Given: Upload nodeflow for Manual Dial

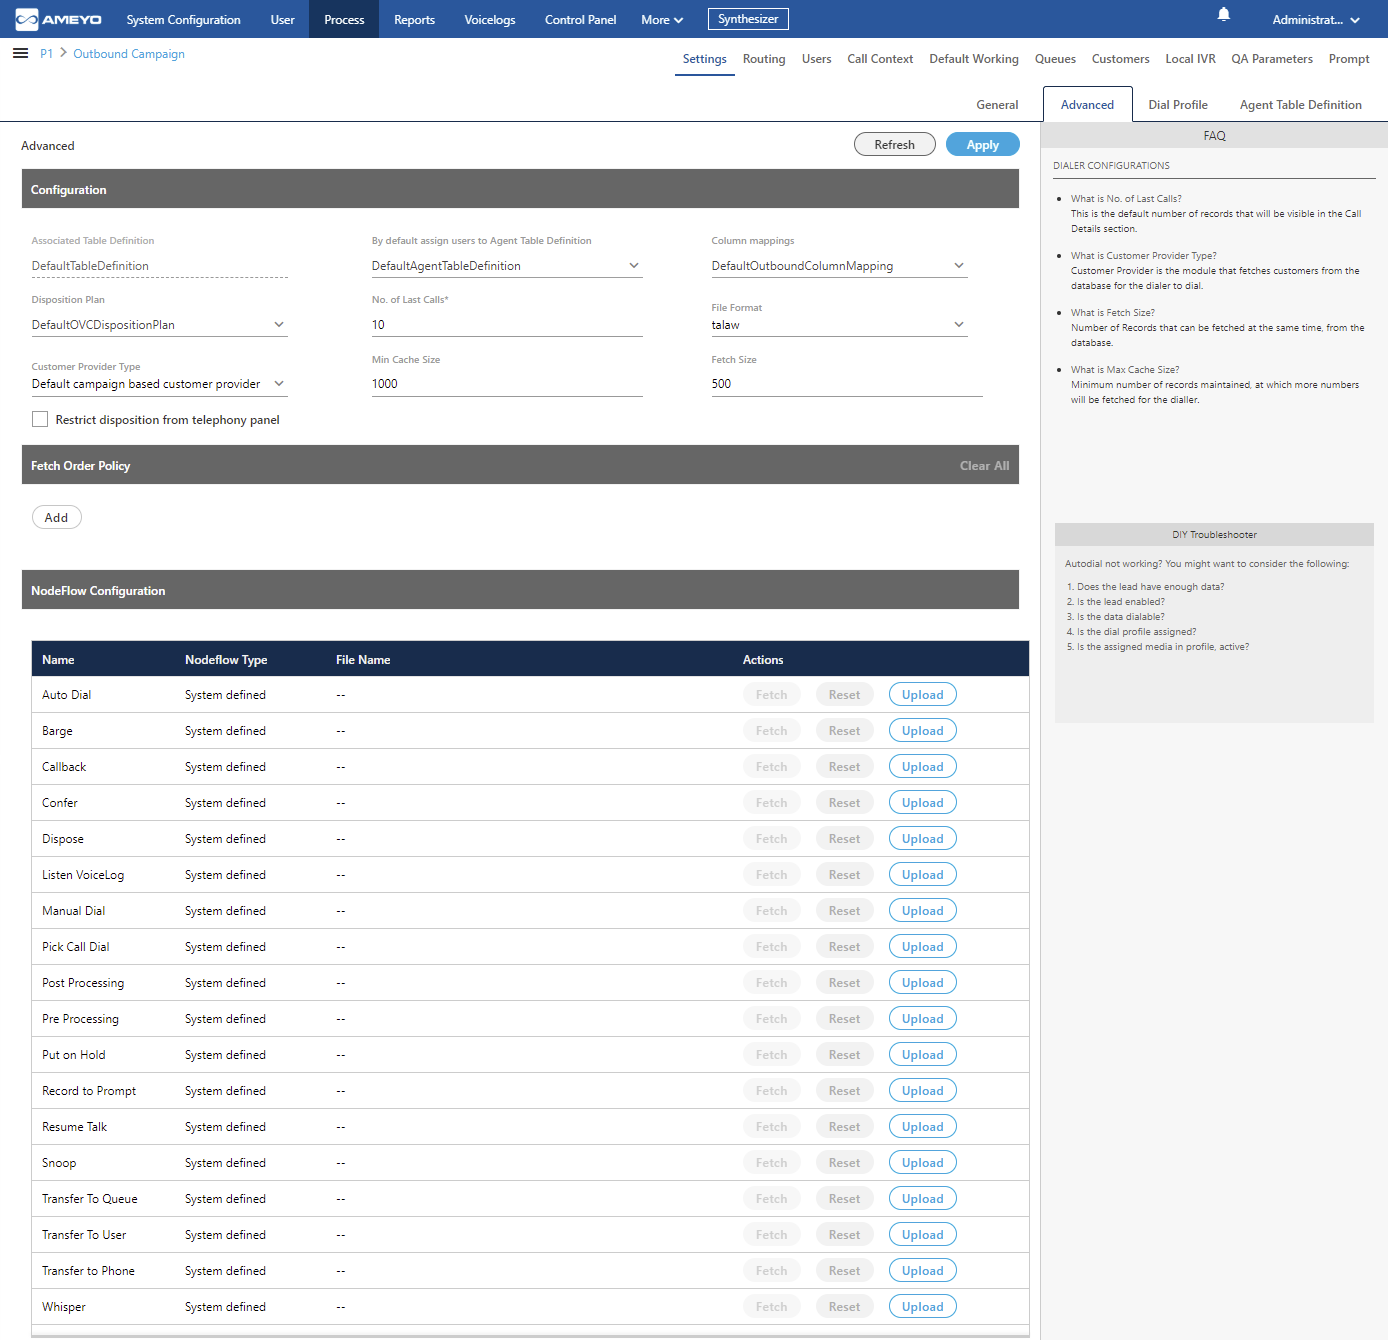Looking at the screenshot, I should 922,911.
